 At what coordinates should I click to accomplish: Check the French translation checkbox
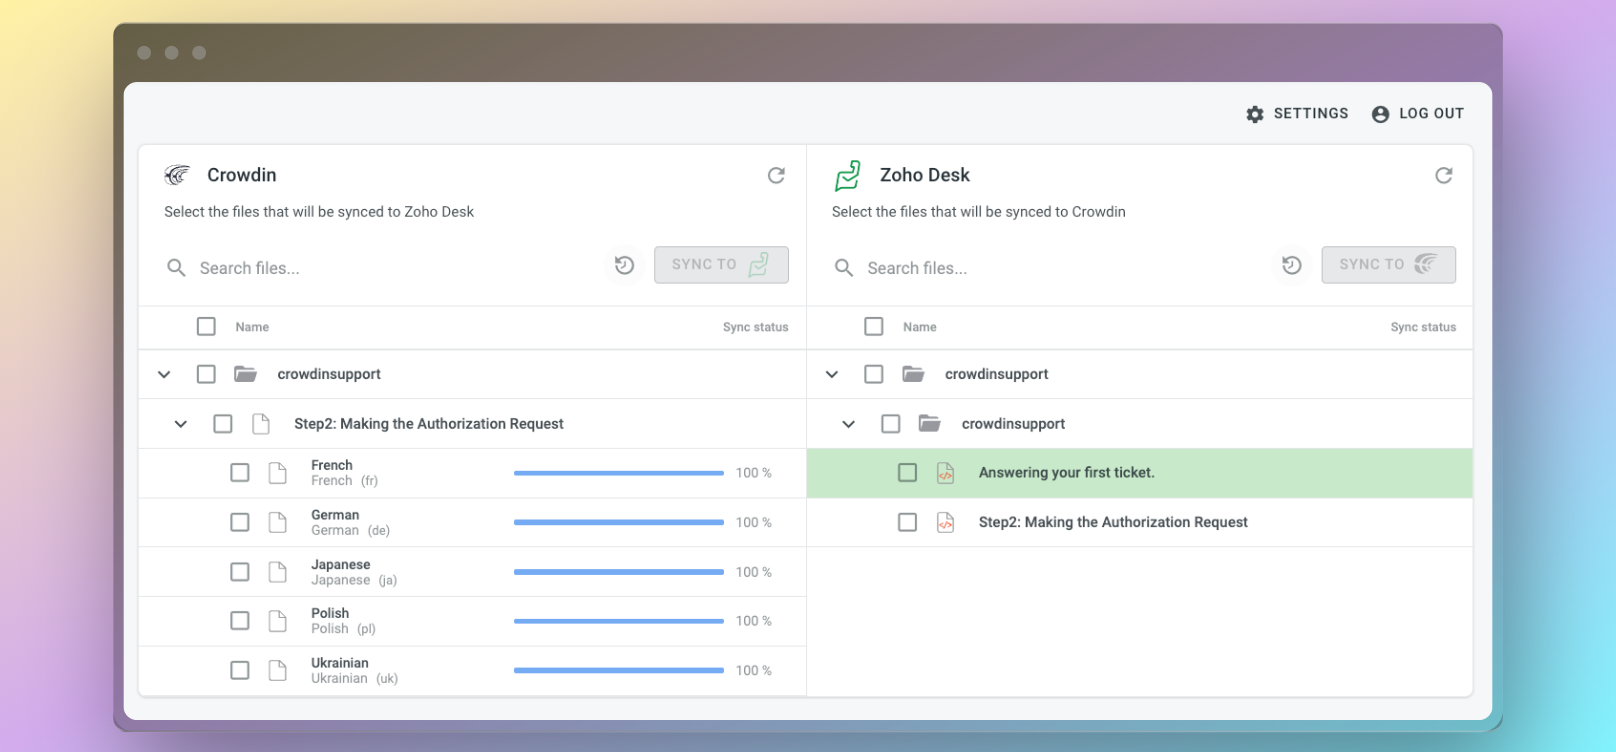click(240, 473)
